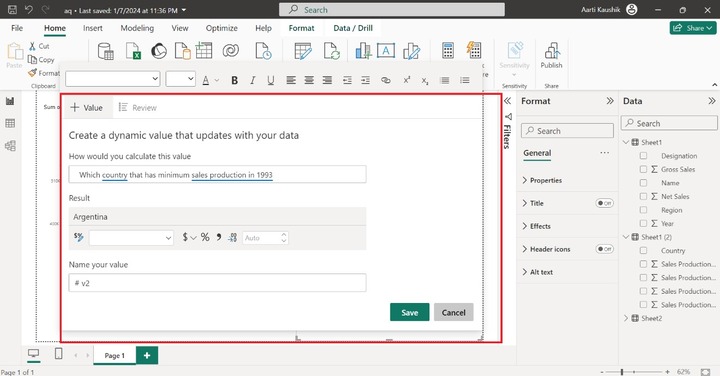Click the zoom slider in status bar
Viewport: 720px width, 376px height.
(x=634, y=371)
